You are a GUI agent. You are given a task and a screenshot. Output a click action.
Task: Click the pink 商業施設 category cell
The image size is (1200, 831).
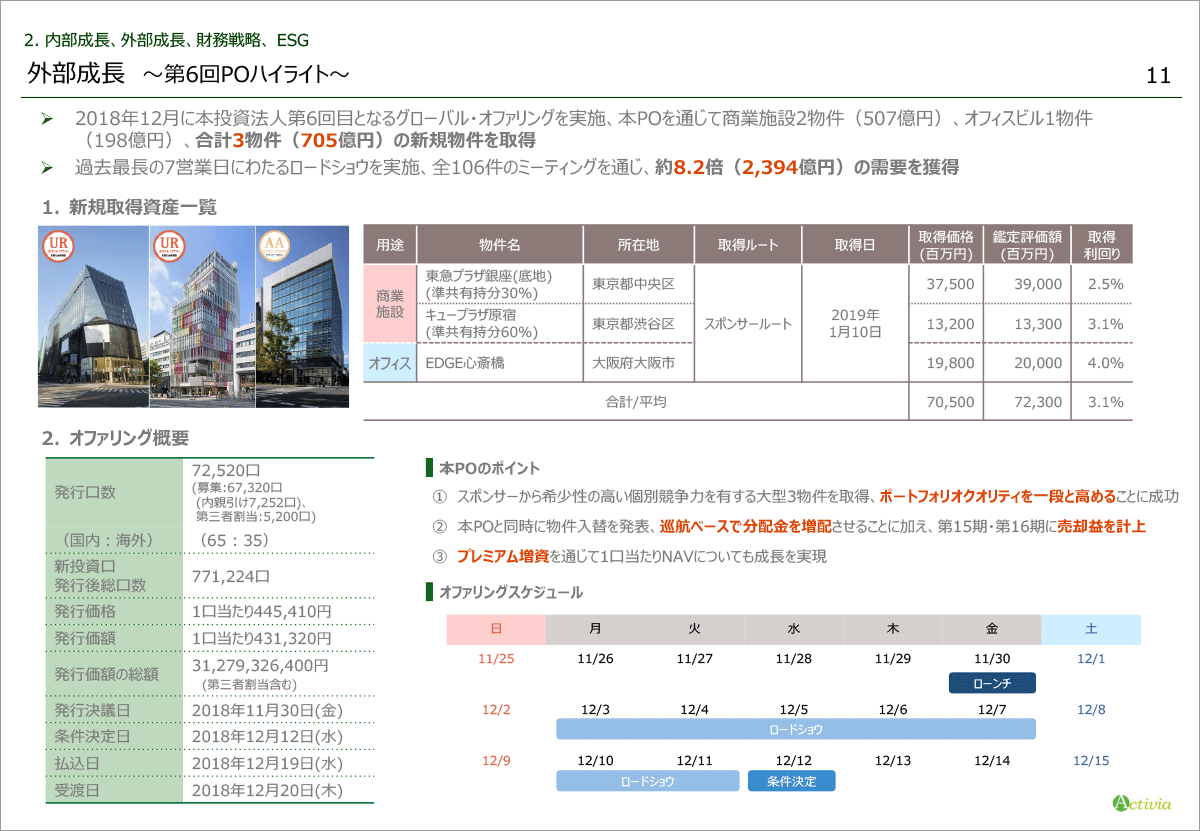389,304
